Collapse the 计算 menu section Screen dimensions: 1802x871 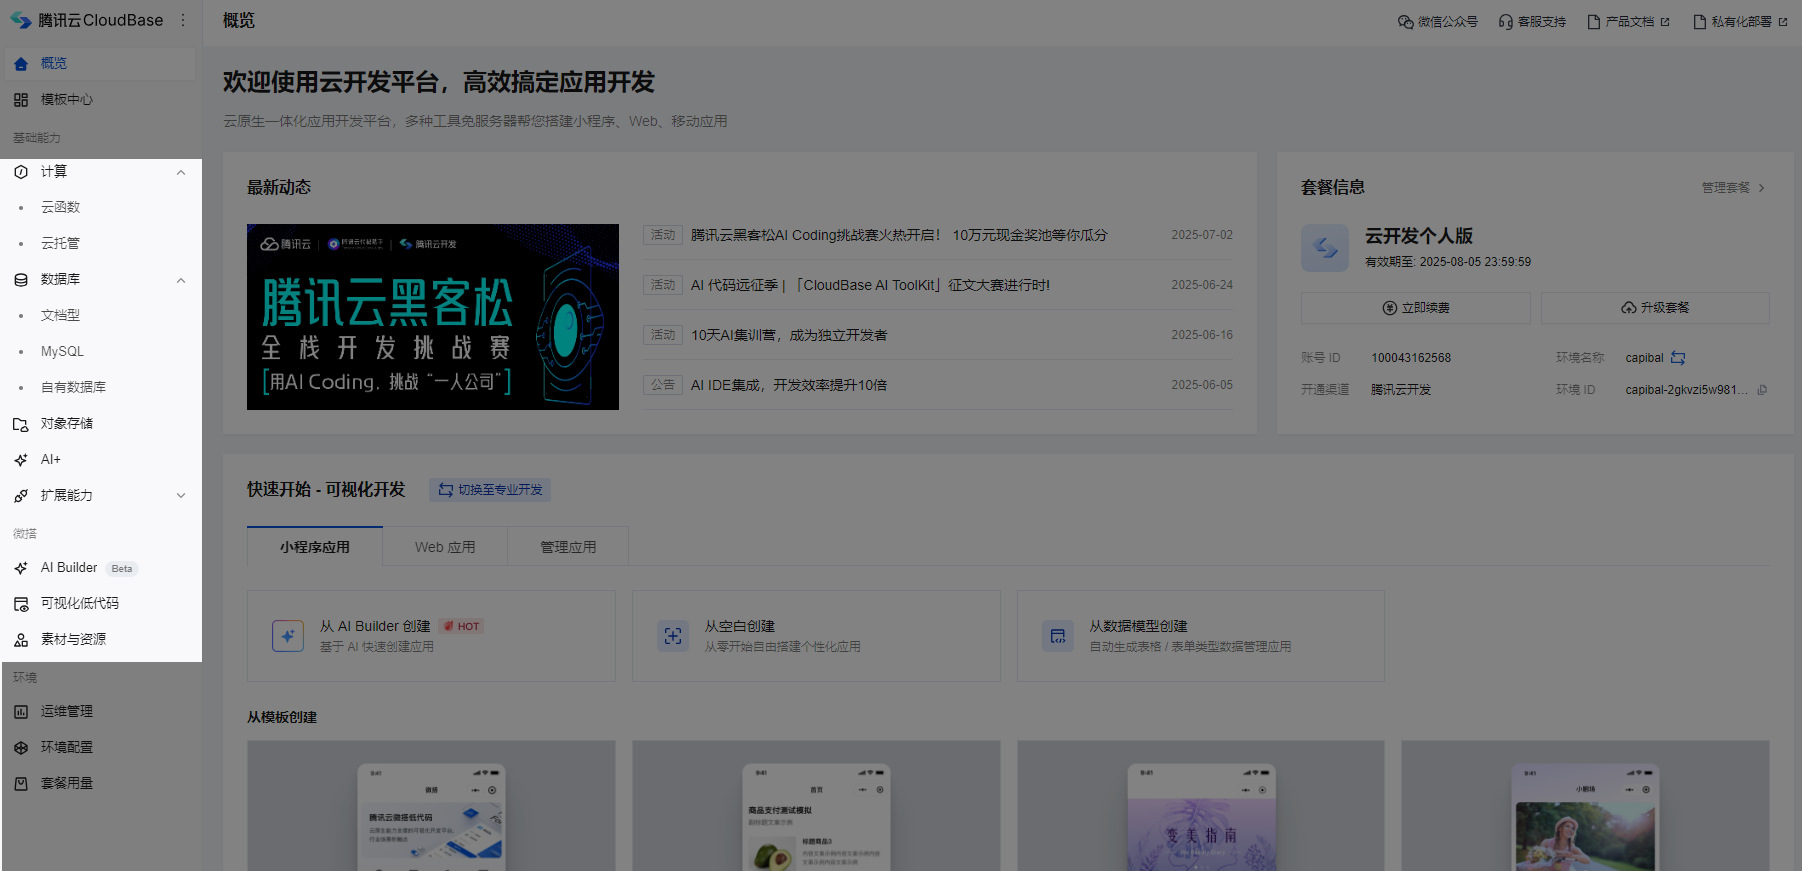[x=181, y=172]
